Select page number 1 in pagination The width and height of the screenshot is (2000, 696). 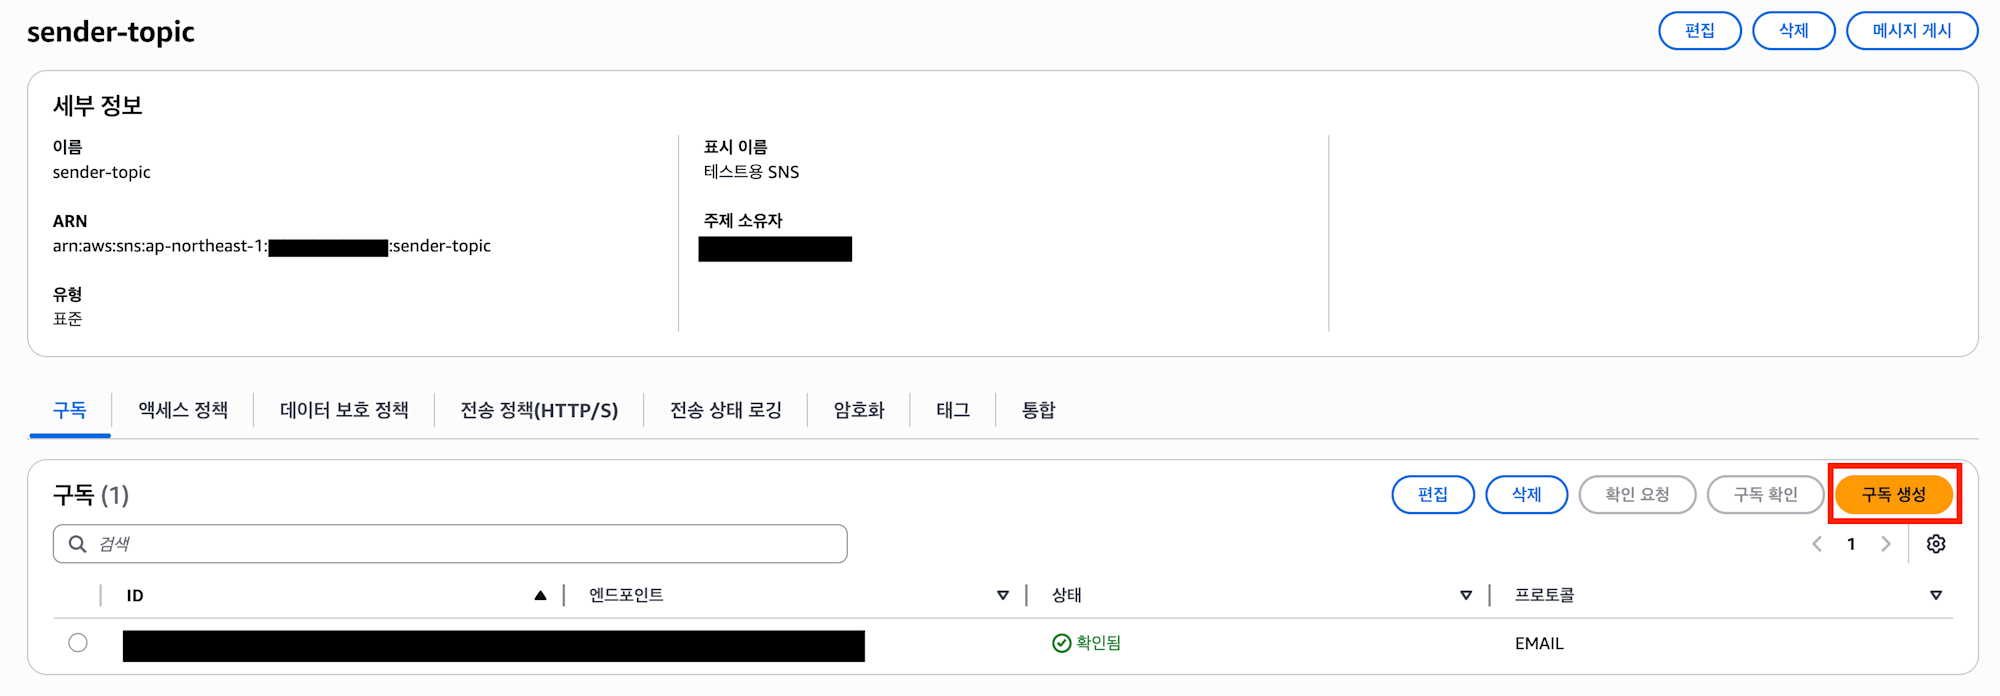[x=1851, y=544]
